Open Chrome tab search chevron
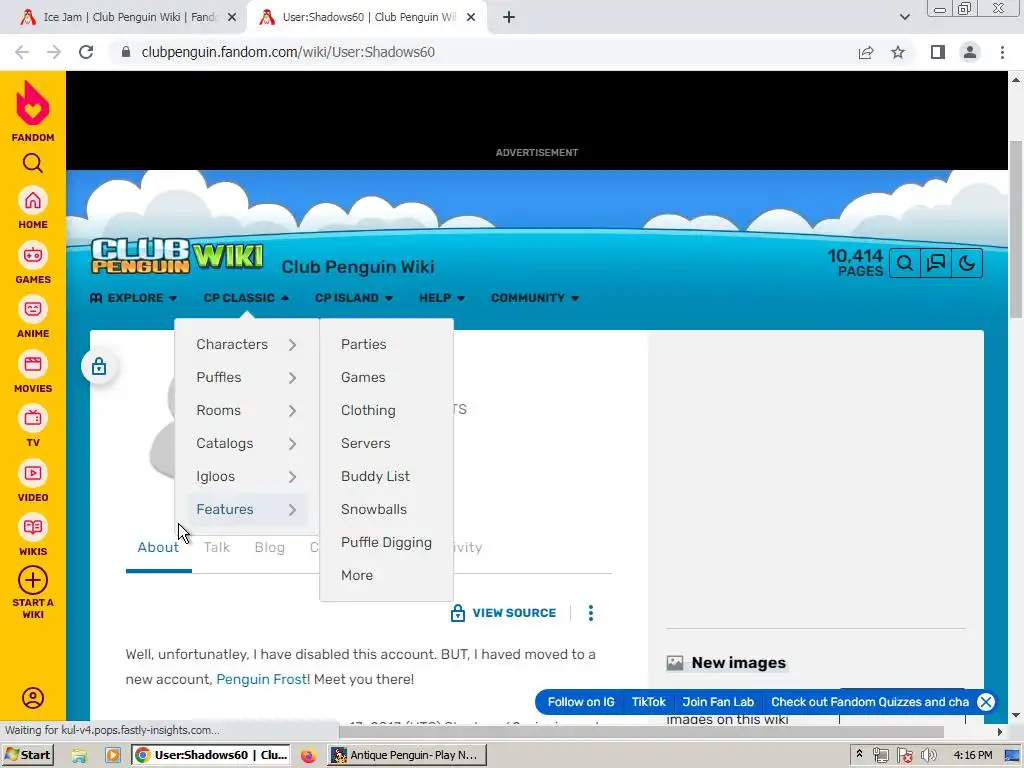Screen dimensions: 1024x768 [904, 17]
